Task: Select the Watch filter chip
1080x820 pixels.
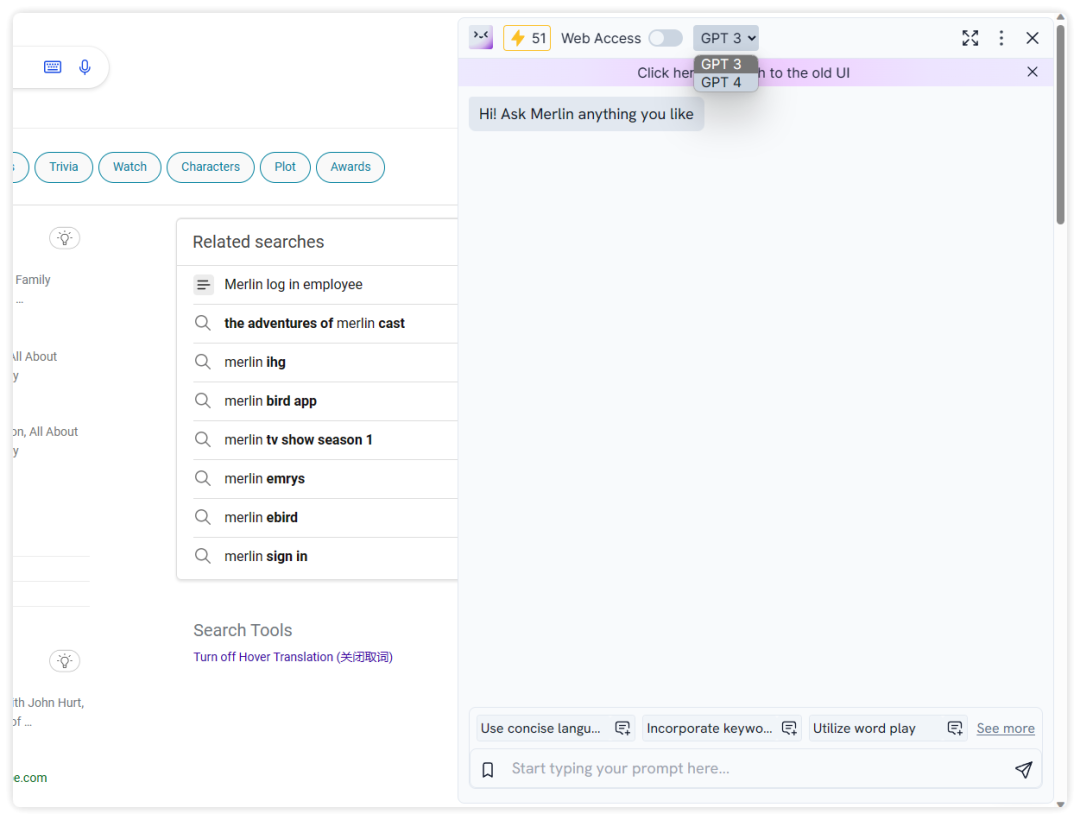Action: click(x=129, y=167)
